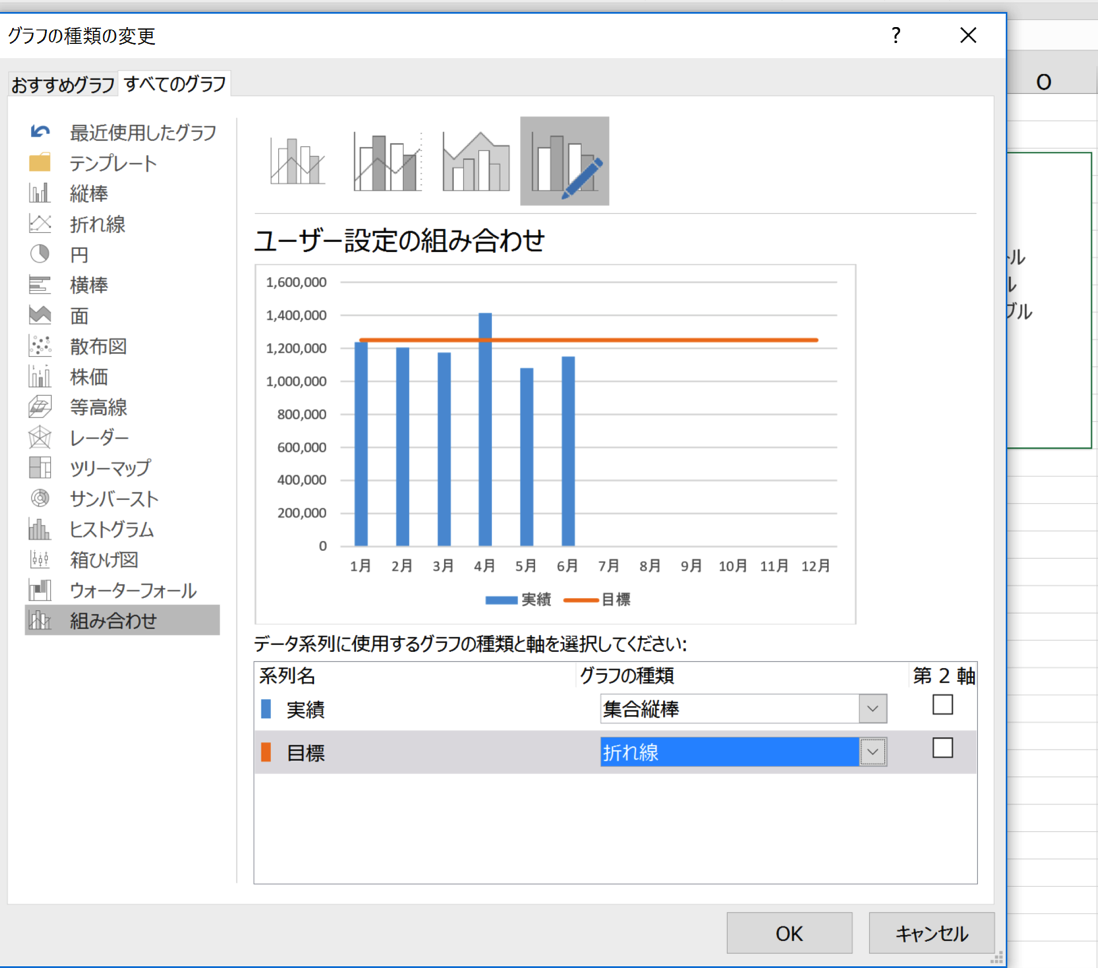Click column O header in Excel window

coord(1044,82)
